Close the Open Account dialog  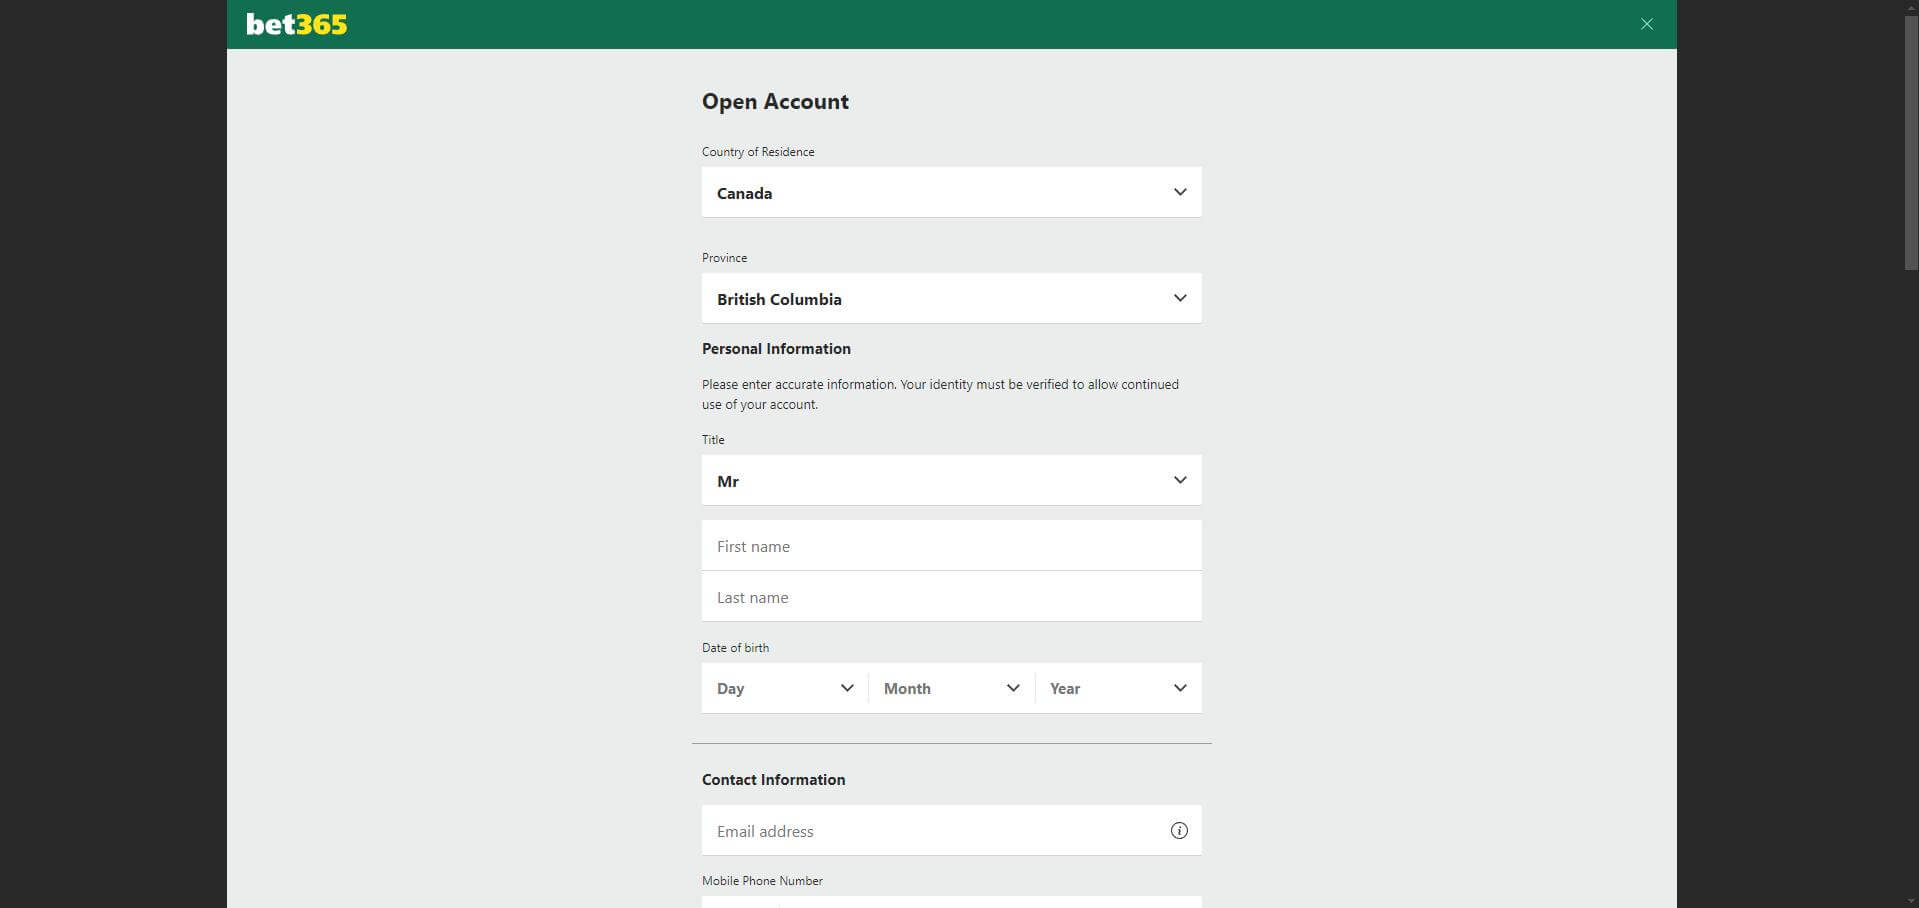(1646, 23)
